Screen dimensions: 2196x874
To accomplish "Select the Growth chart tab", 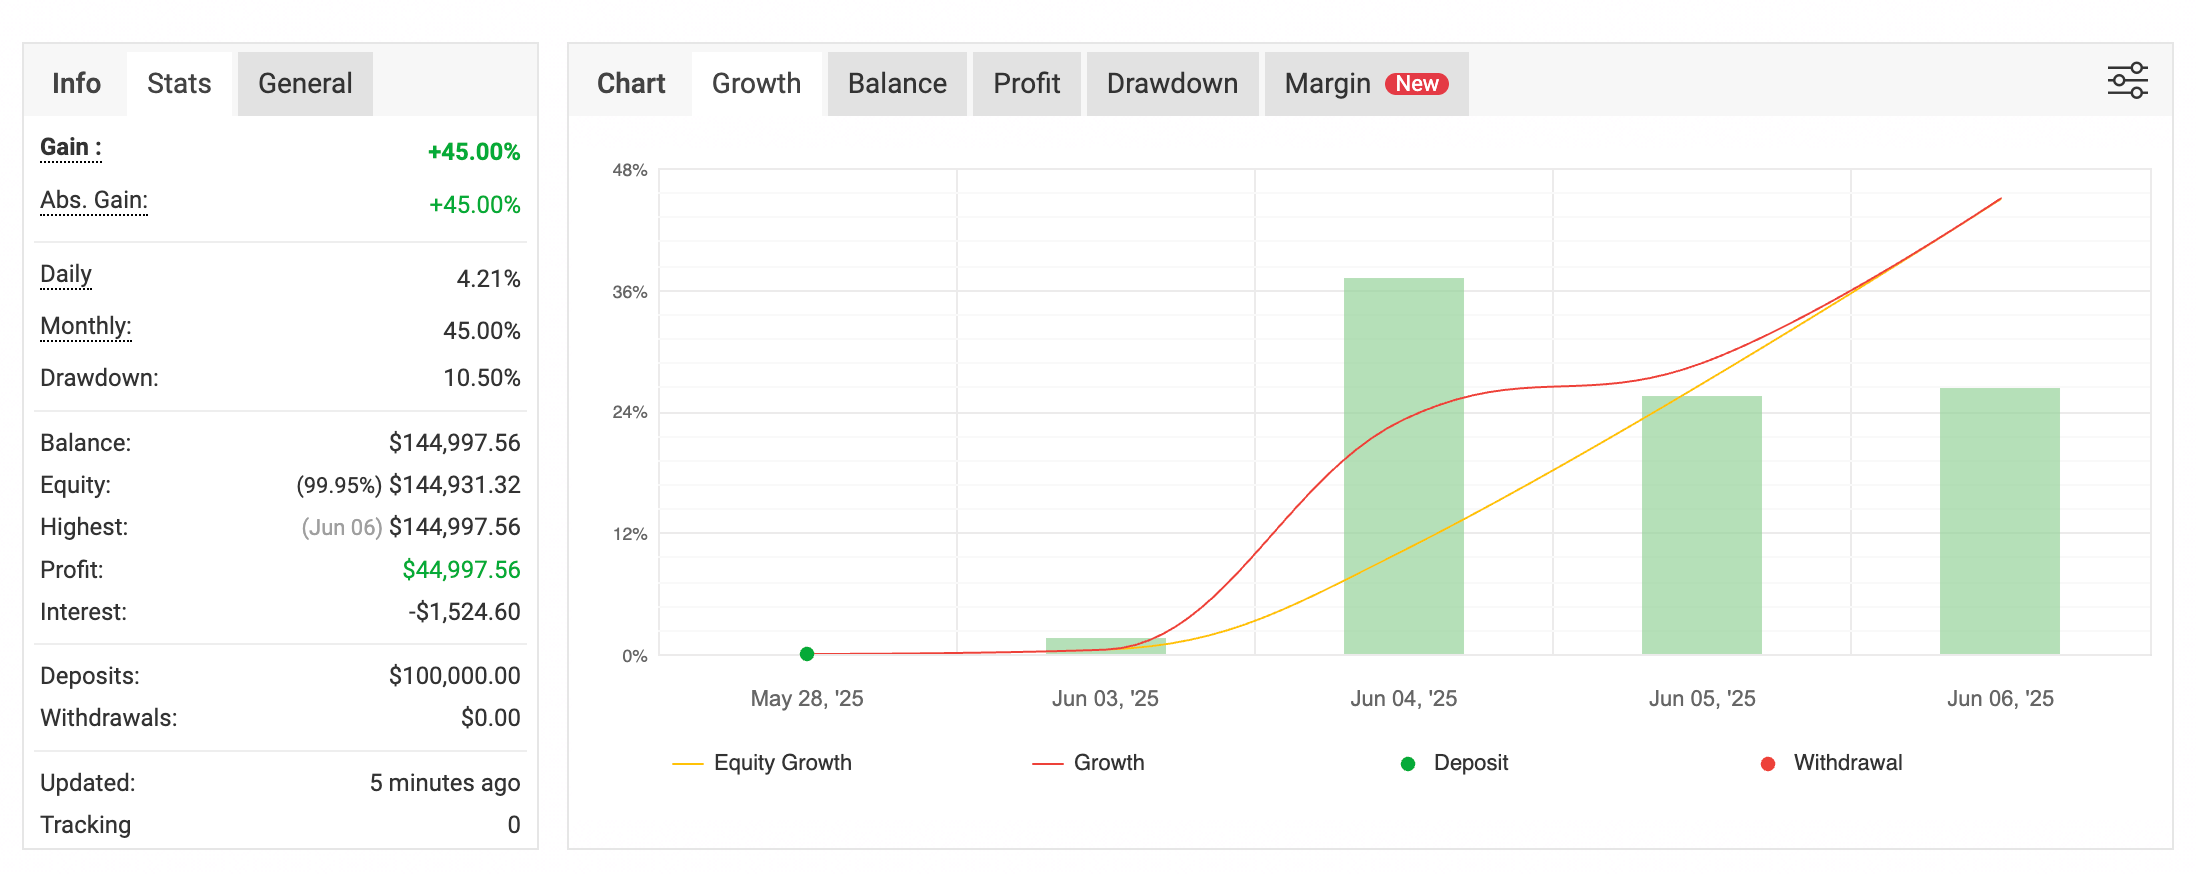I will 756,84.
